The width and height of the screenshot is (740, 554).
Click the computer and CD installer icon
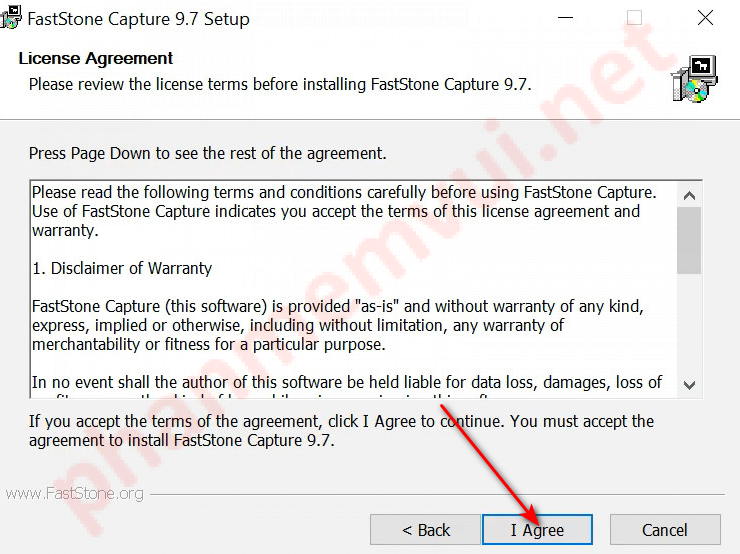click(694, 78)
